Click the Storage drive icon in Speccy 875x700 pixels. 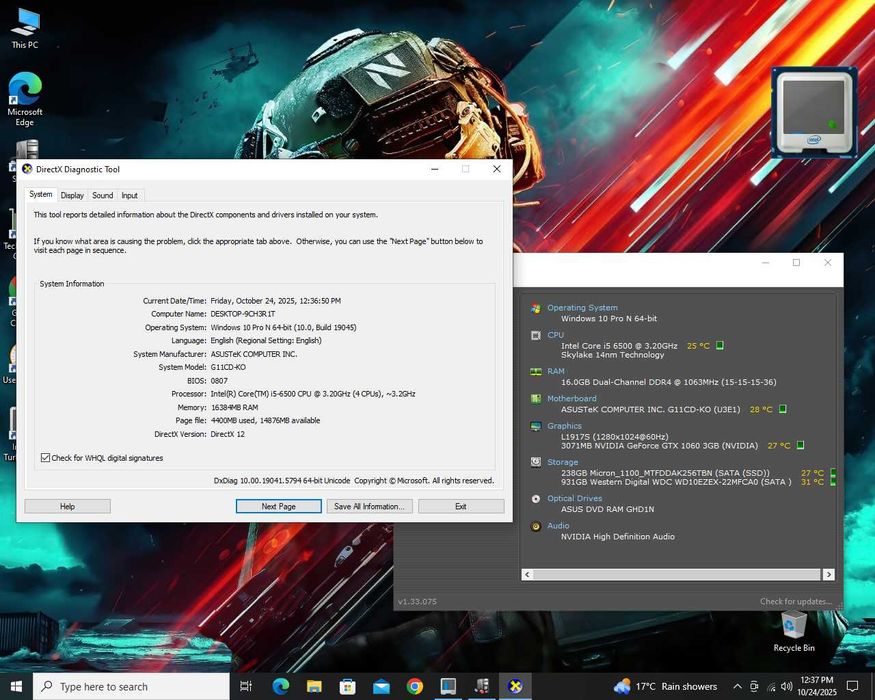[x=536, y=462]
